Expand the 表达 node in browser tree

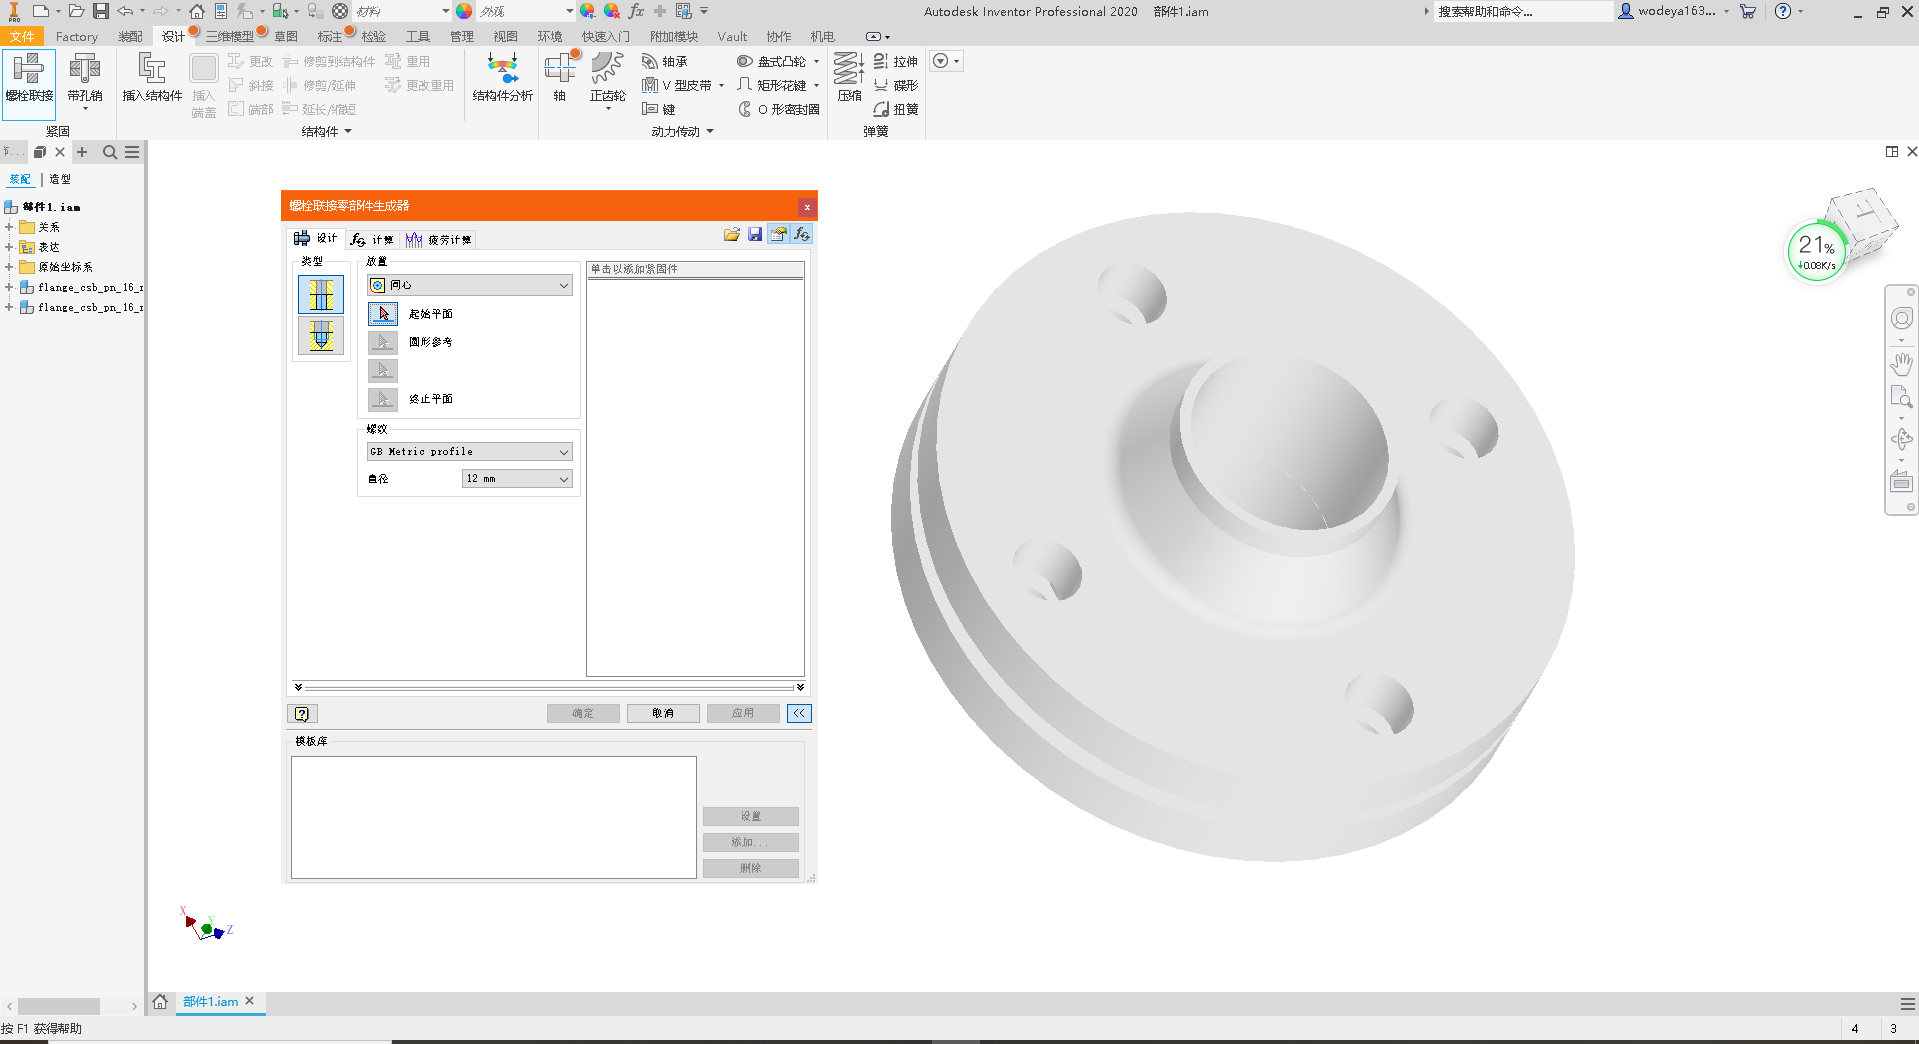(9, 247)
